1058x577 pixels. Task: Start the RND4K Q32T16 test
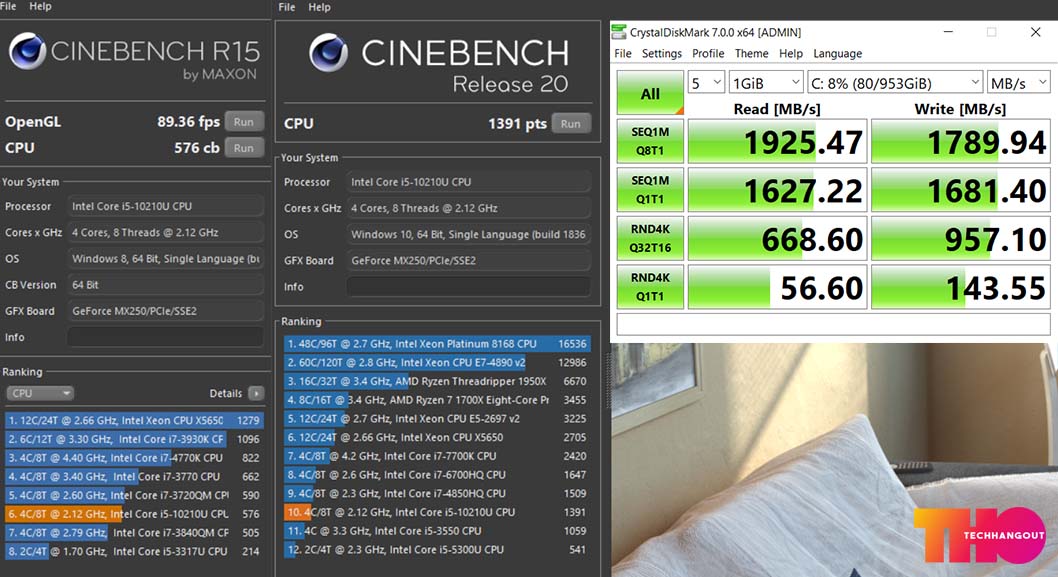650,238
